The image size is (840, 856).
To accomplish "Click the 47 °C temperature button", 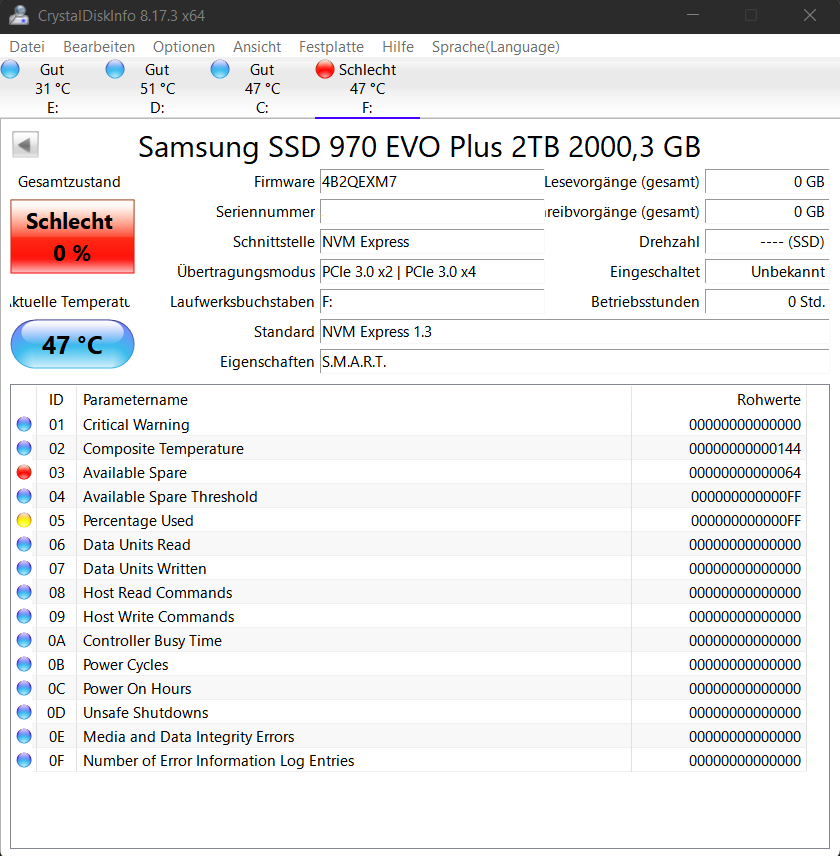I will 73,344.
